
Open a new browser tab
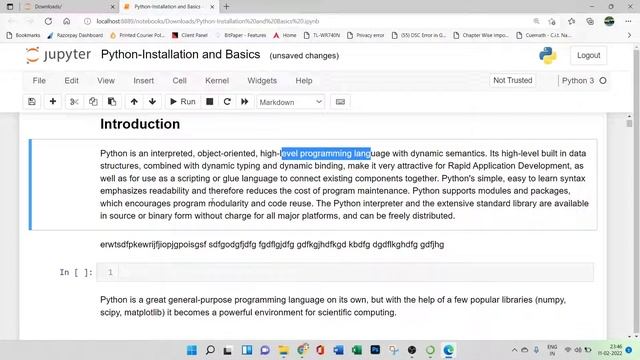227,7
